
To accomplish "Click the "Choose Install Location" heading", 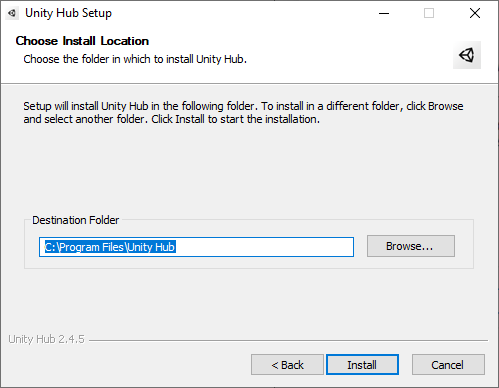I will tap(82, 41).
